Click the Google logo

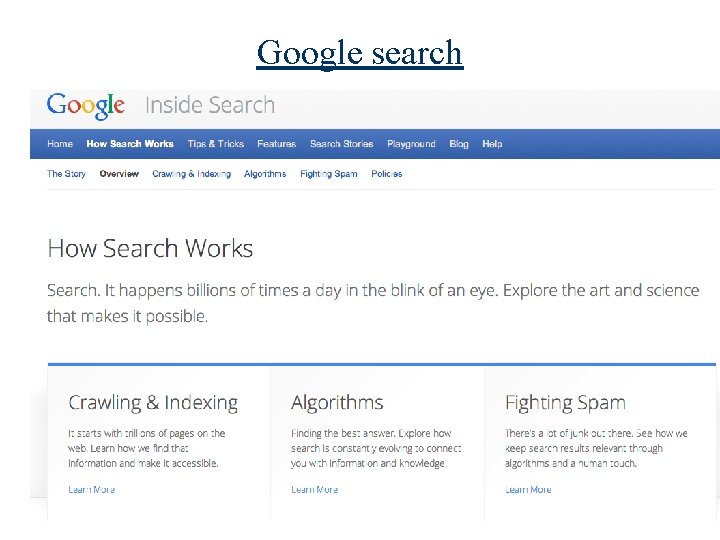tap(86, 105)
